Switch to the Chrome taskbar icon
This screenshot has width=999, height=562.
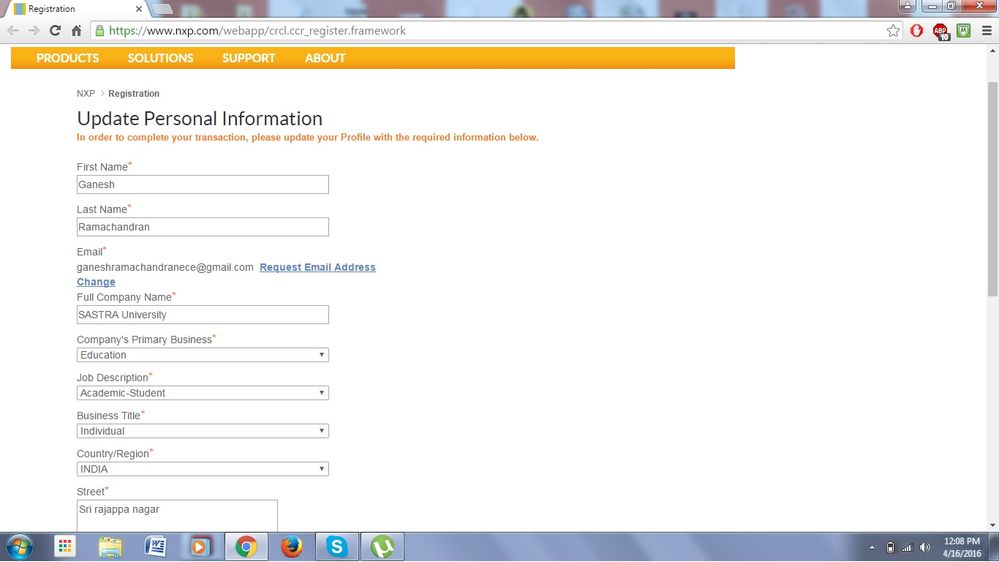click(246, 547)
